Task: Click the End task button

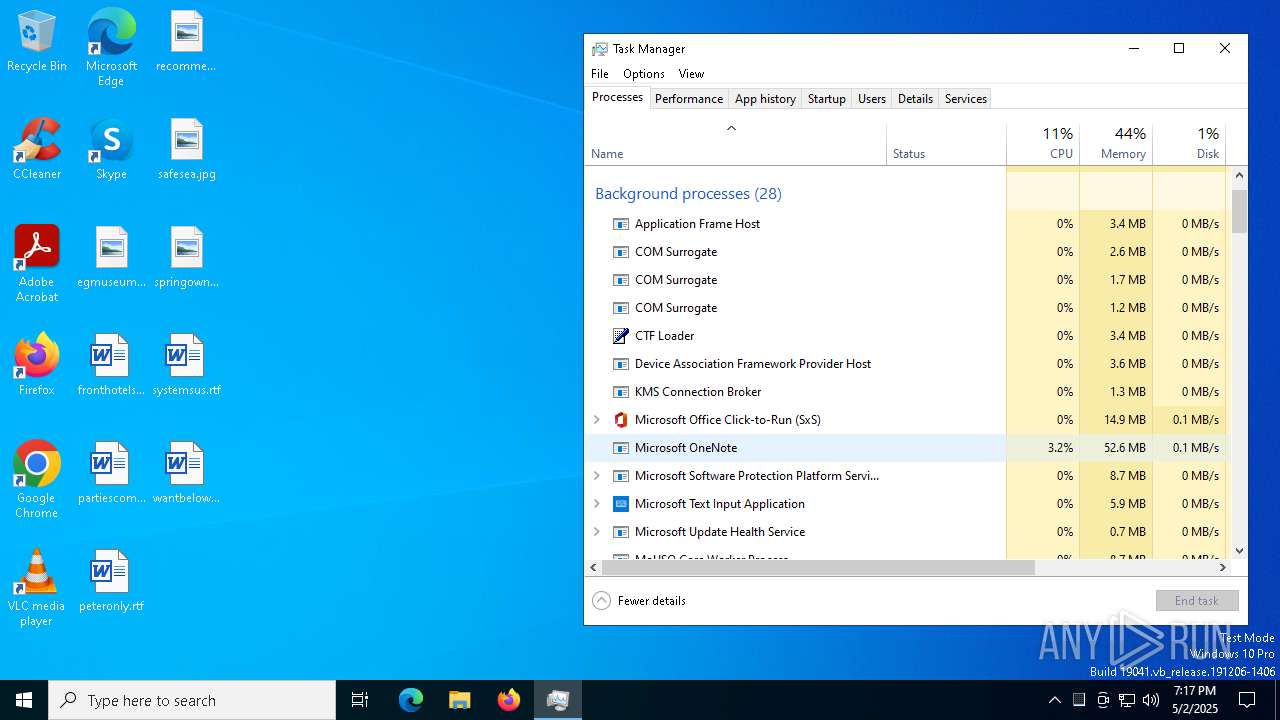Action: click(x=1197, y=600)
